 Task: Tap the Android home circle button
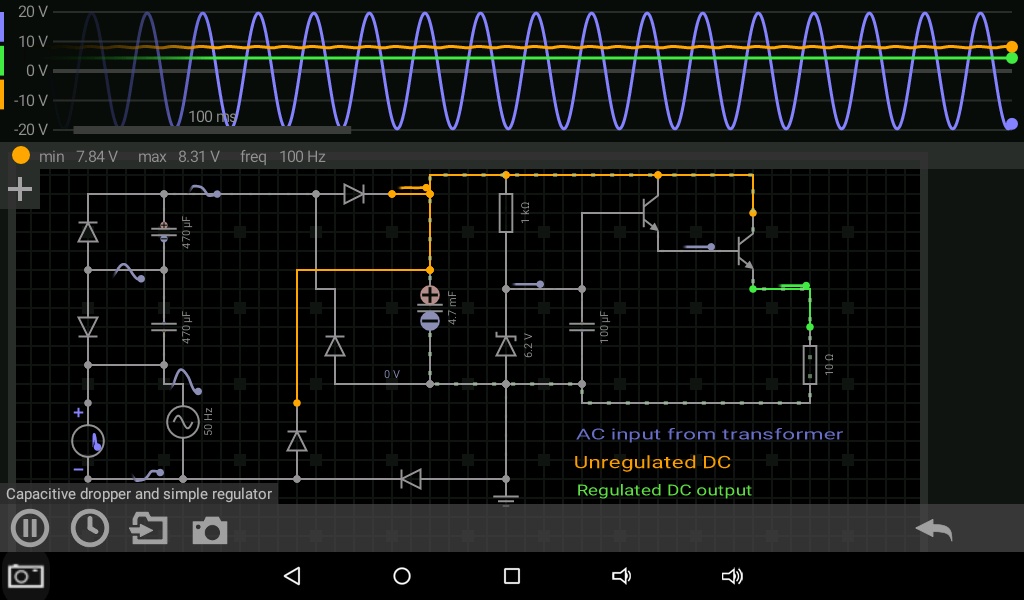[x=402, y=576]
